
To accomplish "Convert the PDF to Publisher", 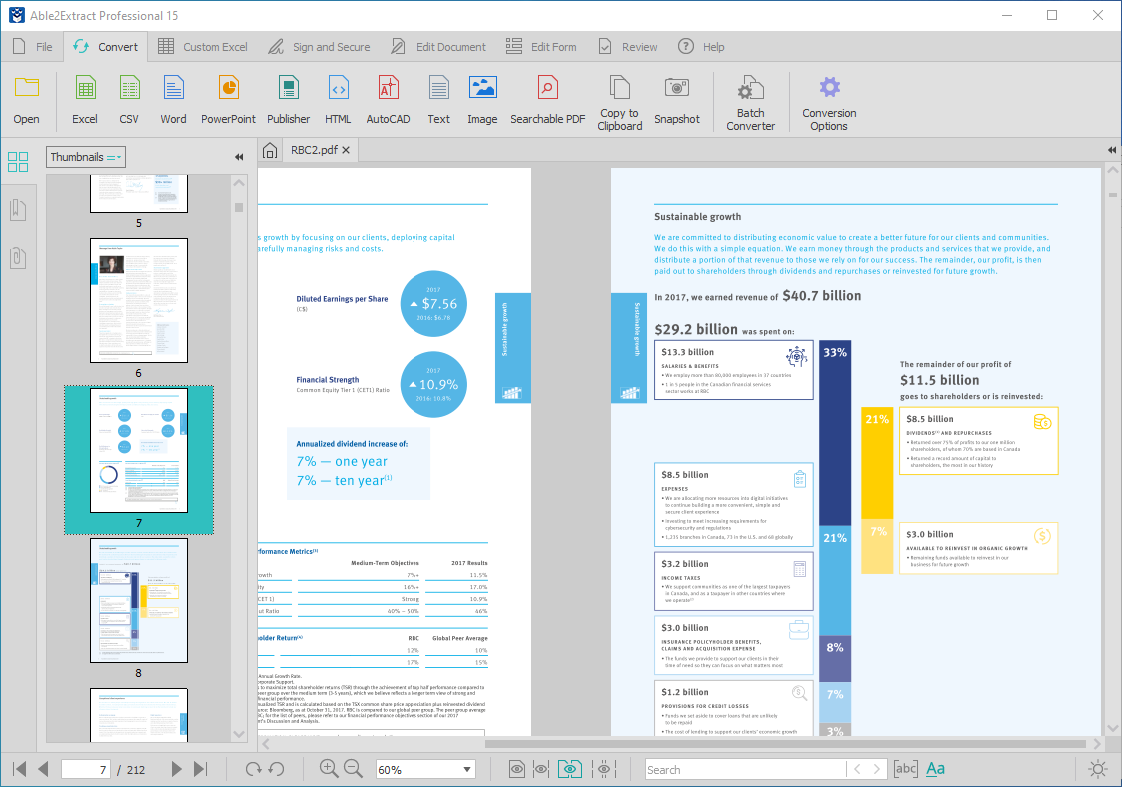I will tap(288, 100).
